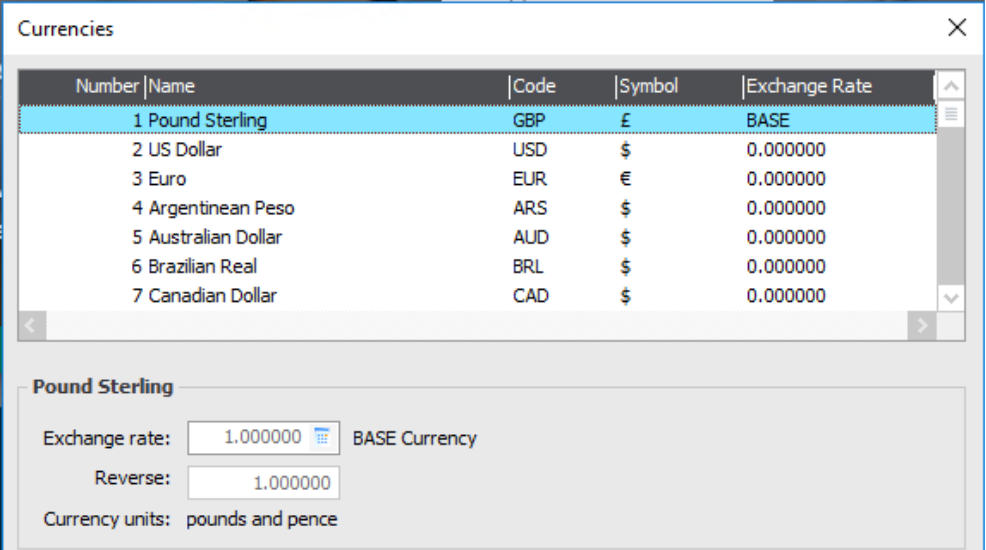Select the Australian Dollar row
Viewport: 986px width, 550px height.
[478, 238]
